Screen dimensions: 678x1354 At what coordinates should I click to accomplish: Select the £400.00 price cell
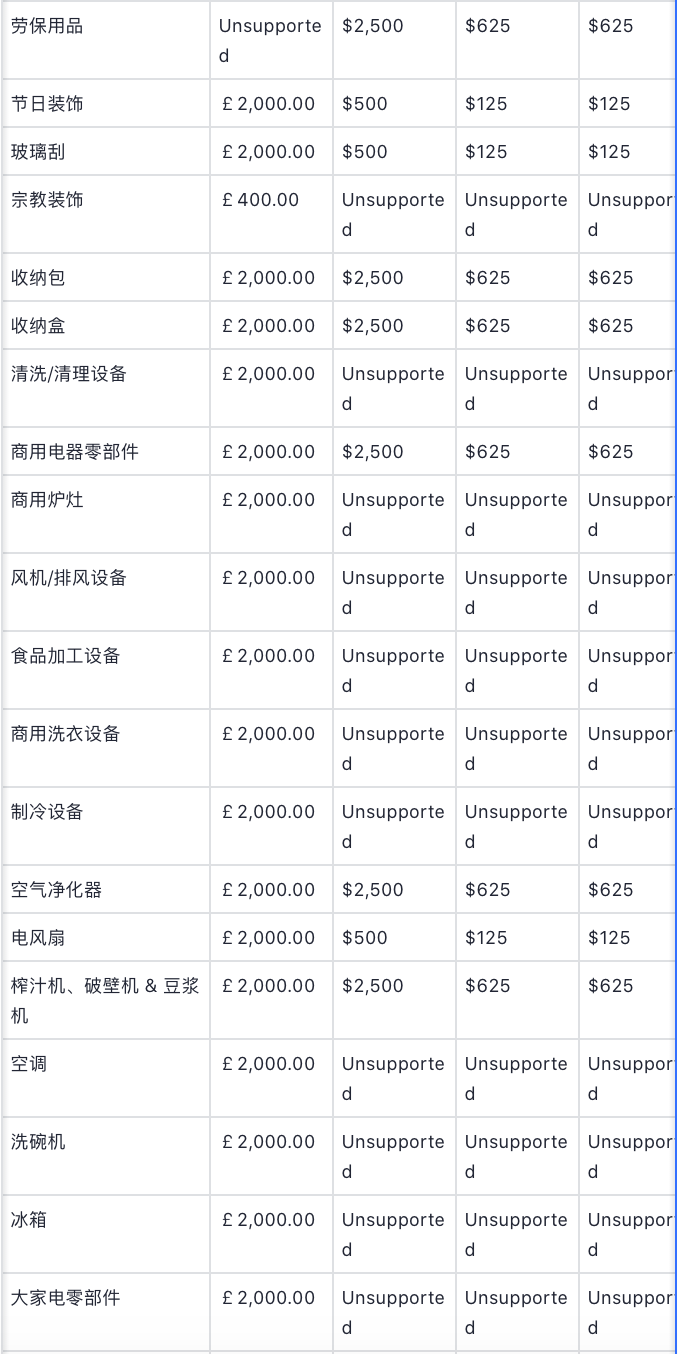pyautogui.click(x=261, y=200)
